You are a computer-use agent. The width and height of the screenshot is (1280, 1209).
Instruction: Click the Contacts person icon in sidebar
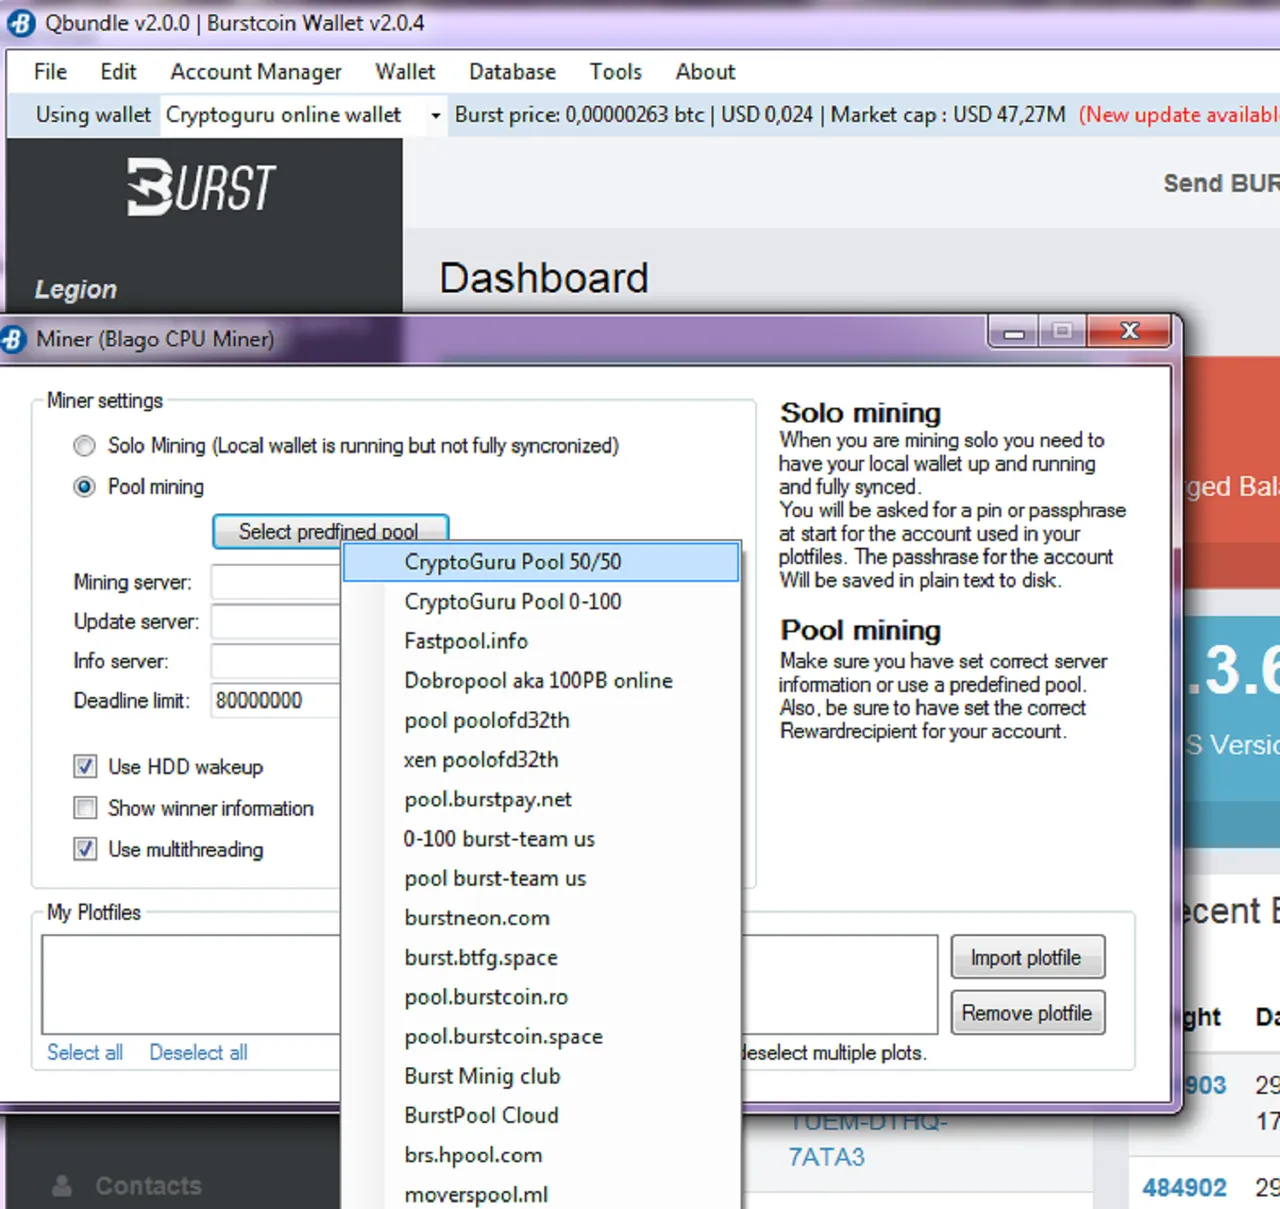click(x=62, y=1186)
